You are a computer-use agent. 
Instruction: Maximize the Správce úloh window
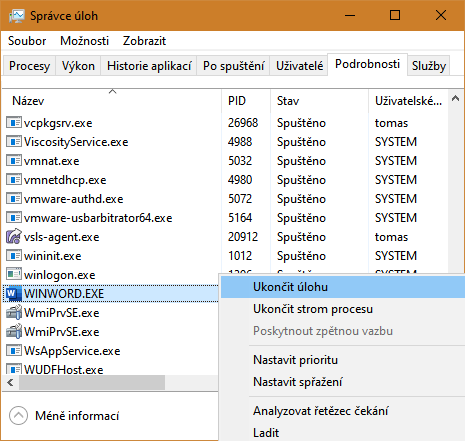click(x=395, y=15)
